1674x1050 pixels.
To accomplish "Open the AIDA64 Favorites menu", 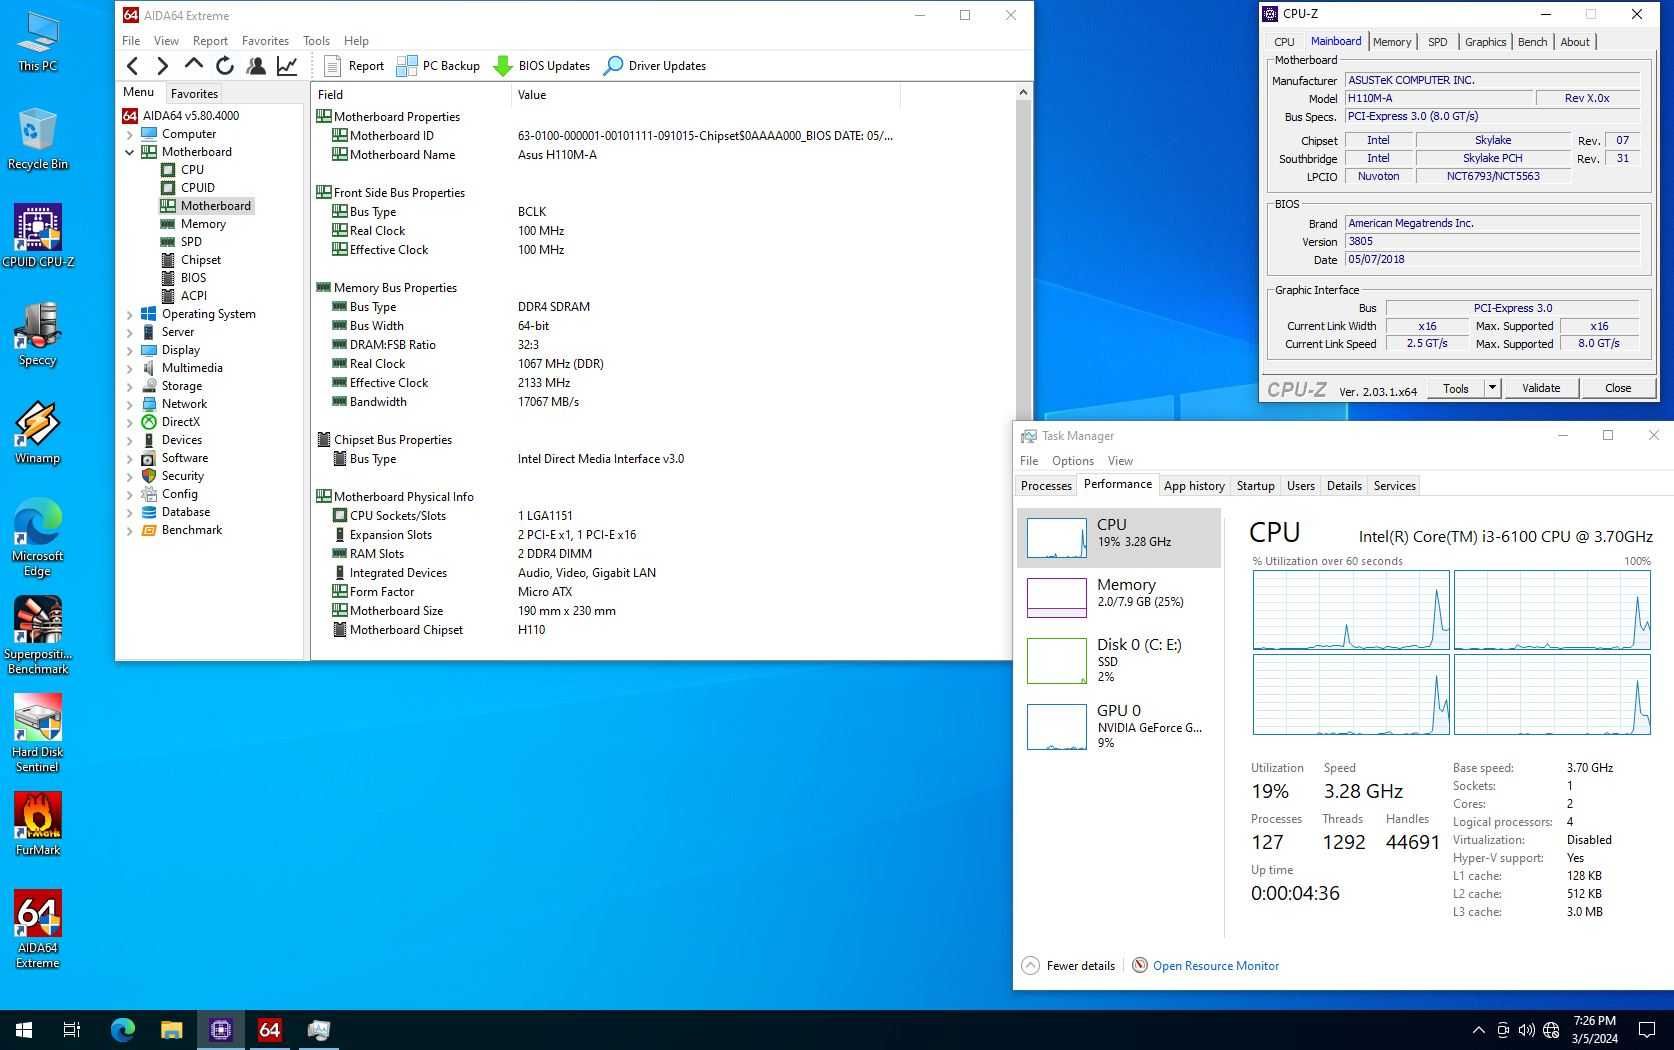I will pyautogui.click(x=265, y=41).
